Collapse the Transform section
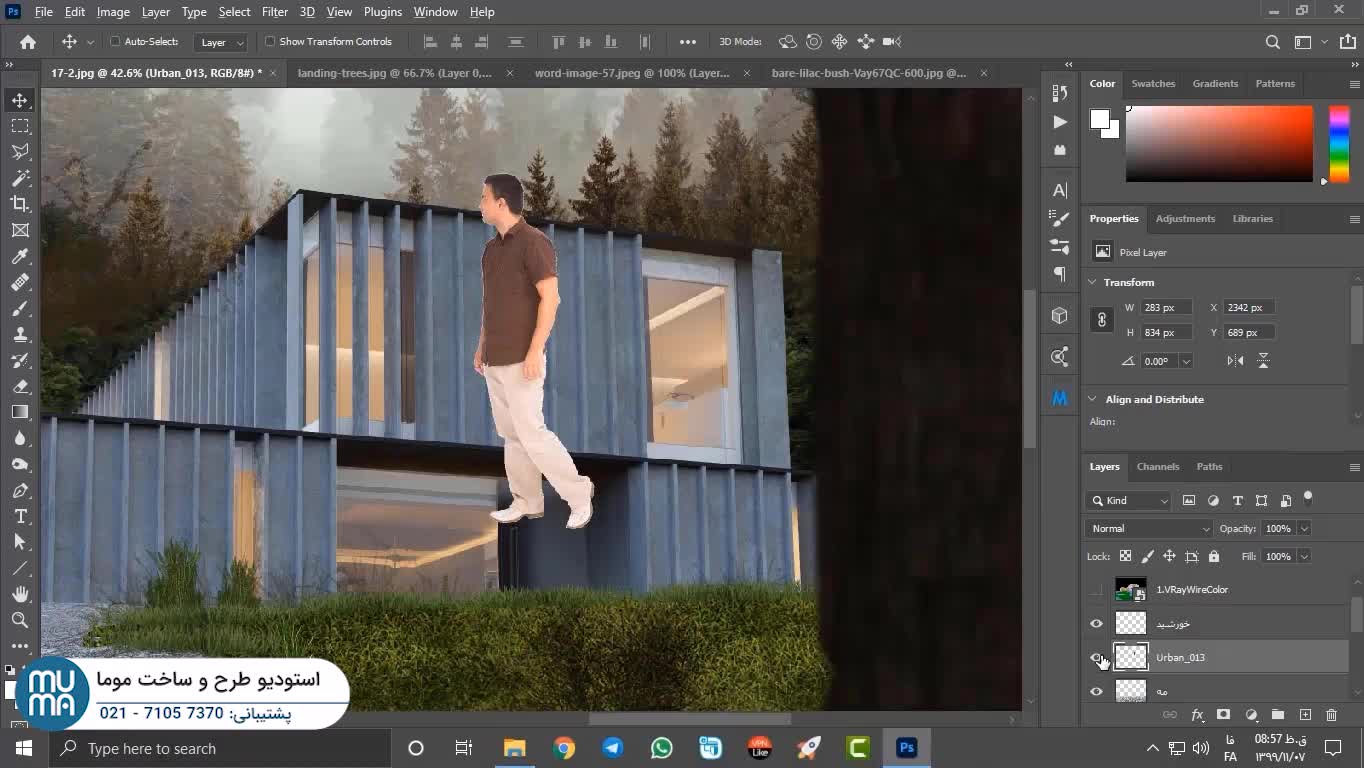 click(1093, 283)
